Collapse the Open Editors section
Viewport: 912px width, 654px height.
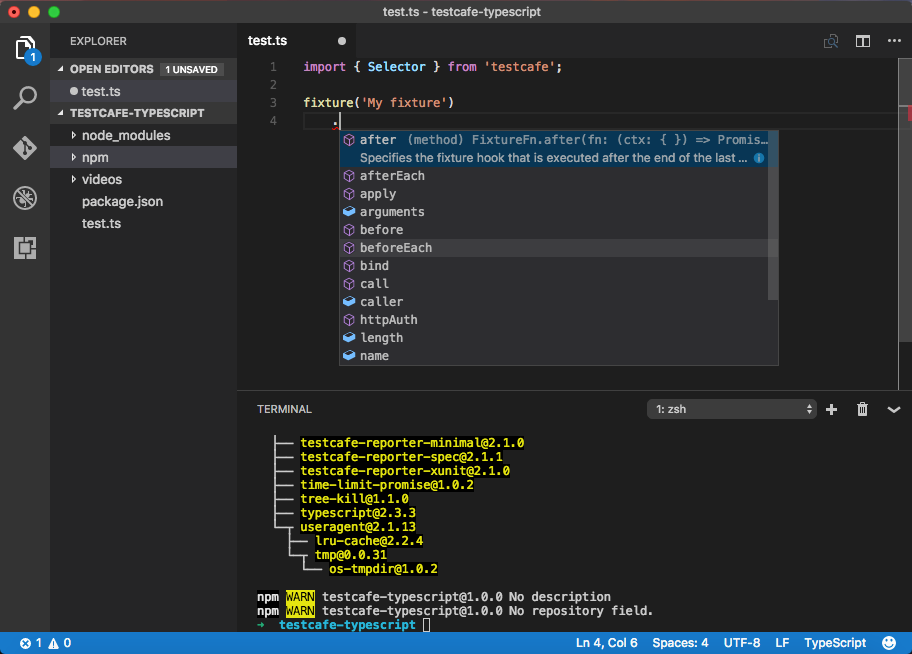tap(62, 69)
